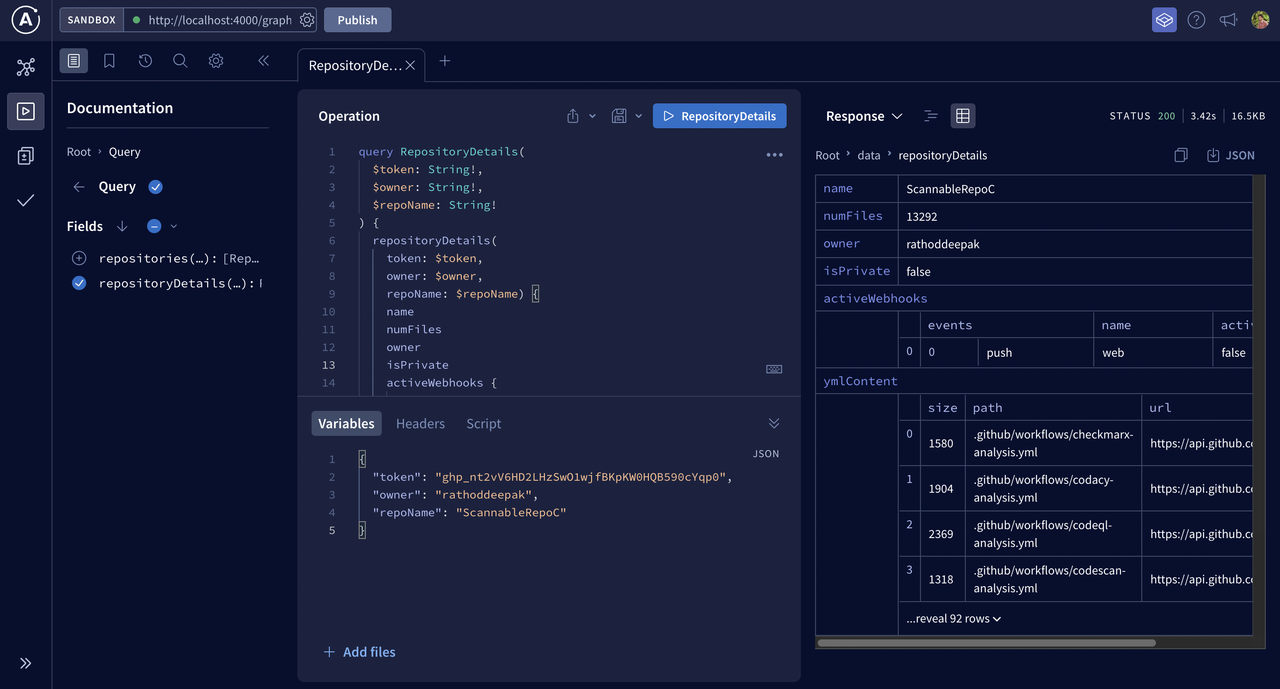Toggle the Query checkmark in Documentation
This screenshot has height=689, width=1280.
coord(155,187)
